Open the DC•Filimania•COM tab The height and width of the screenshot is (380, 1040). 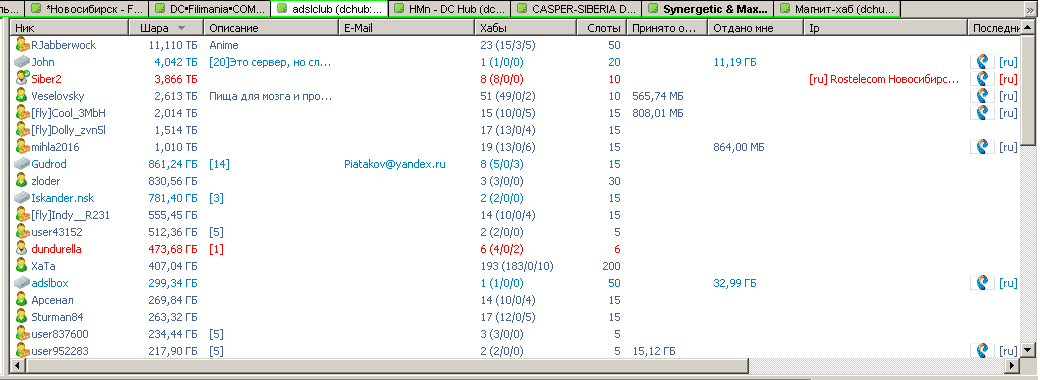click(209, 9)
